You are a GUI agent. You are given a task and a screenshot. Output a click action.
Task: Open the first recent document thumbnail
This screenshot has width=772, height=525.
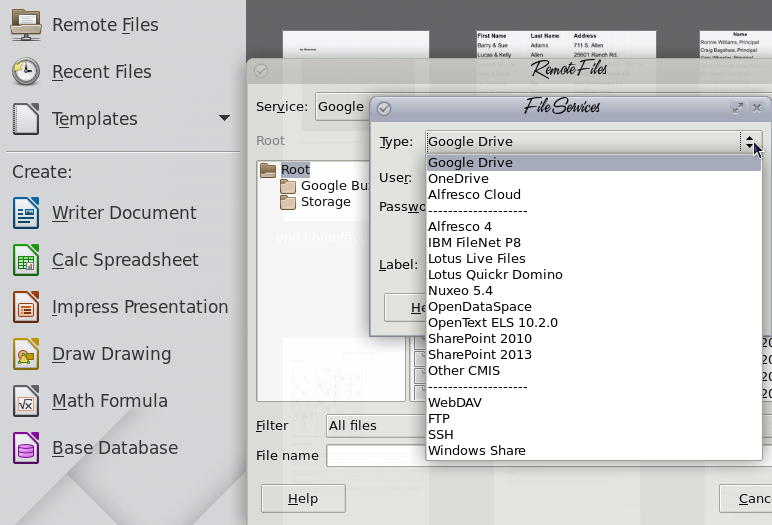355,45
